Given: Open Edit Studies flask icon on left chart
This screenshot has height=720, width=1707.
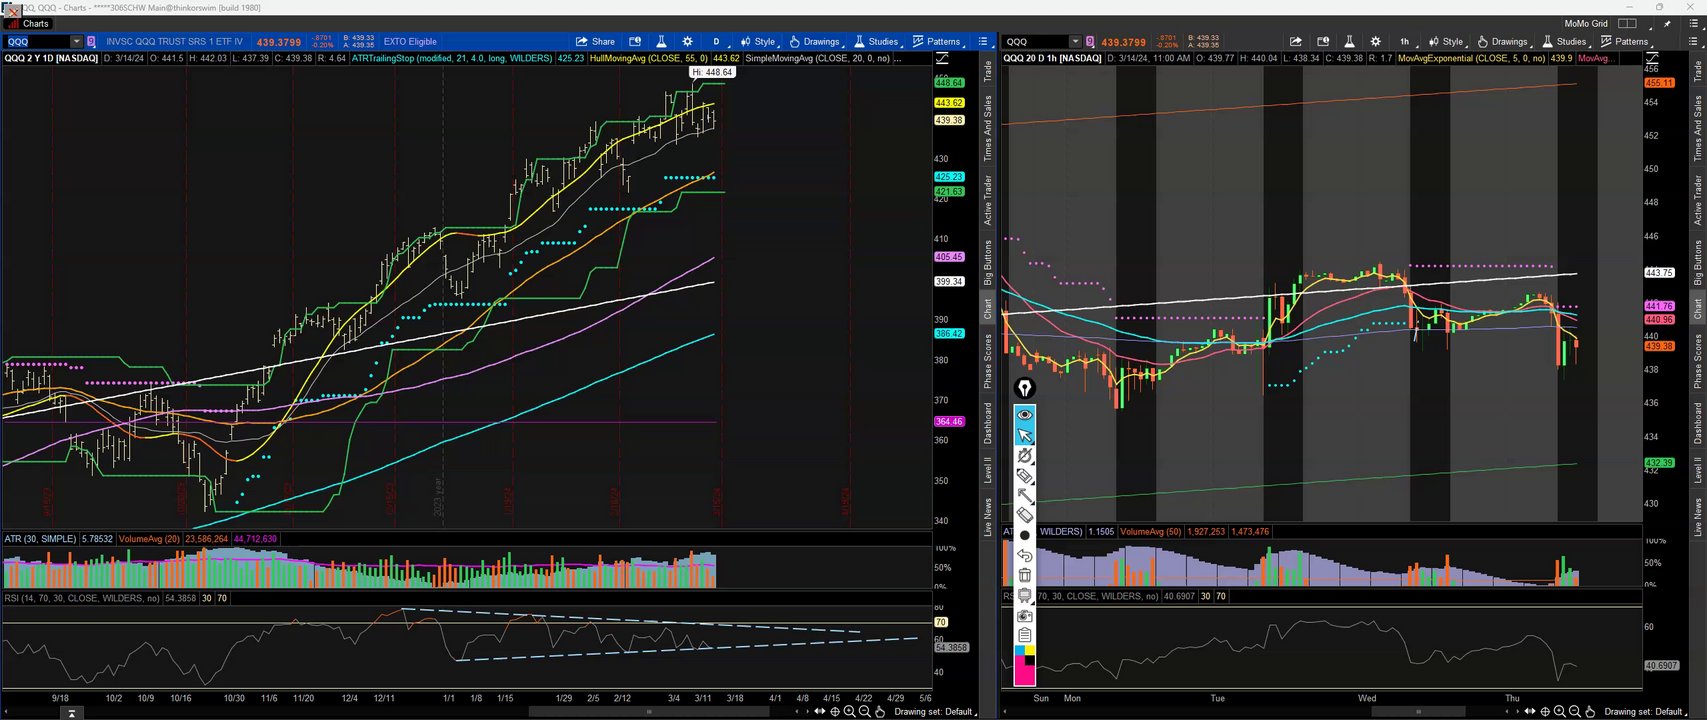Looking at the screenshot, I should [x=661, y=42].
